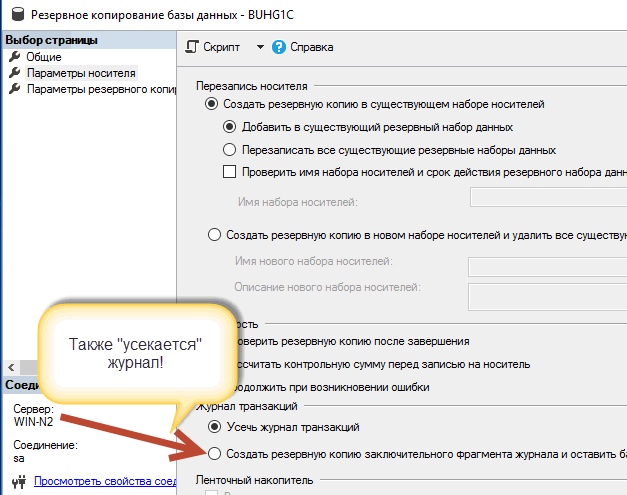Click the Script toolbar icon

(192, 47)
